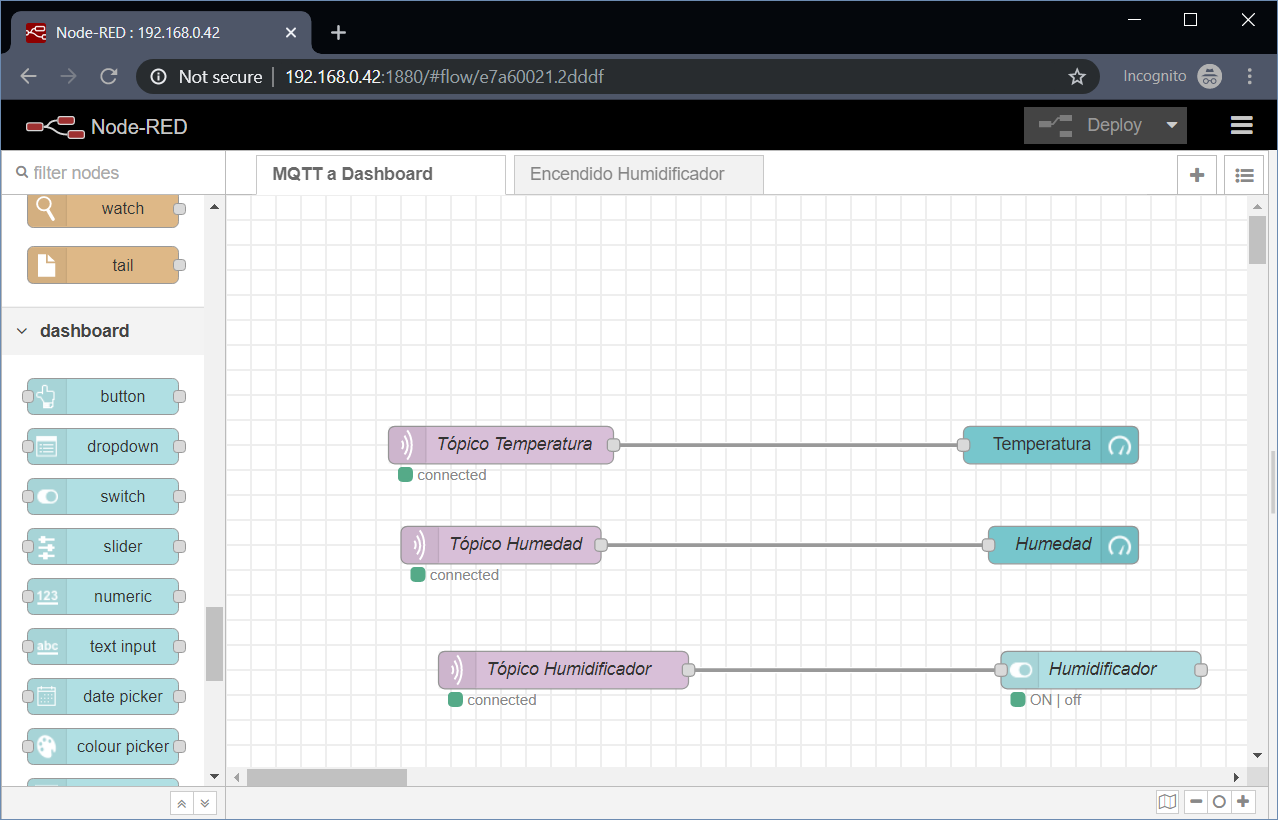Viewport: 1278px width, 820px height.
Task: Click the palette scroll up arrow
Action: pyautogui.click(x=214, y=207)
